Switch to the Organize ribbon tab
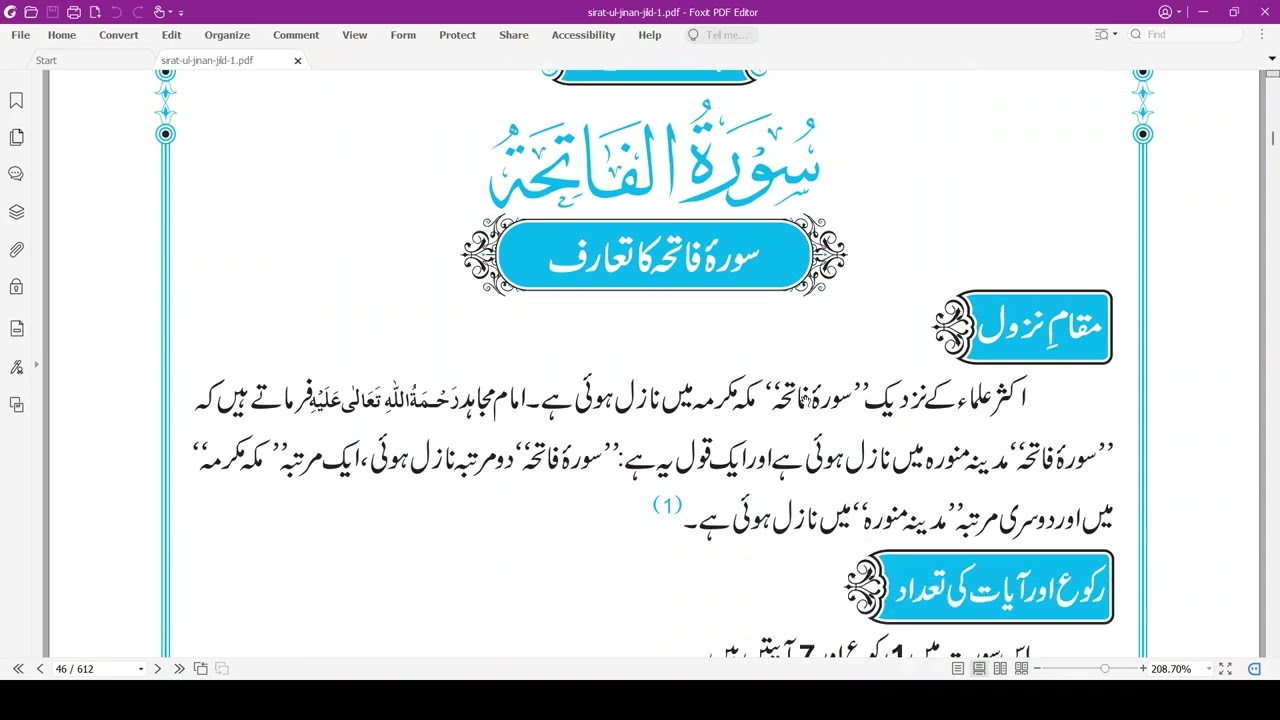 click(x=227, y=35)
